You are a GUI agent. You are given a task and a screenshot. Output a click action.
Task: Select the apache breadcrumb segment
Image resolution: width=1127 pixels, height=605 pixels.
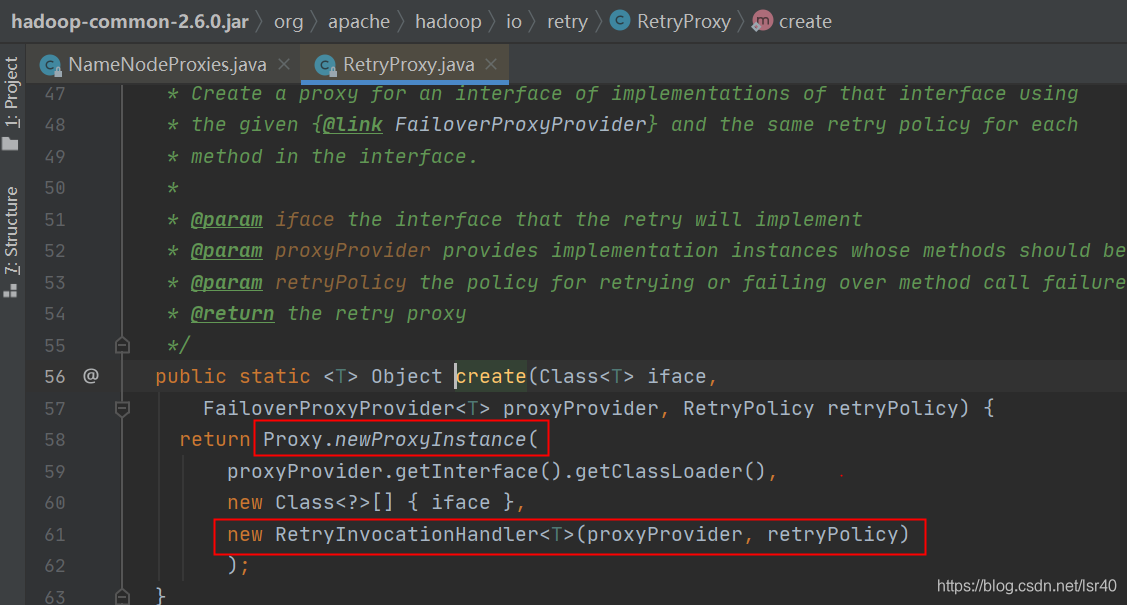tap(359, 22)
